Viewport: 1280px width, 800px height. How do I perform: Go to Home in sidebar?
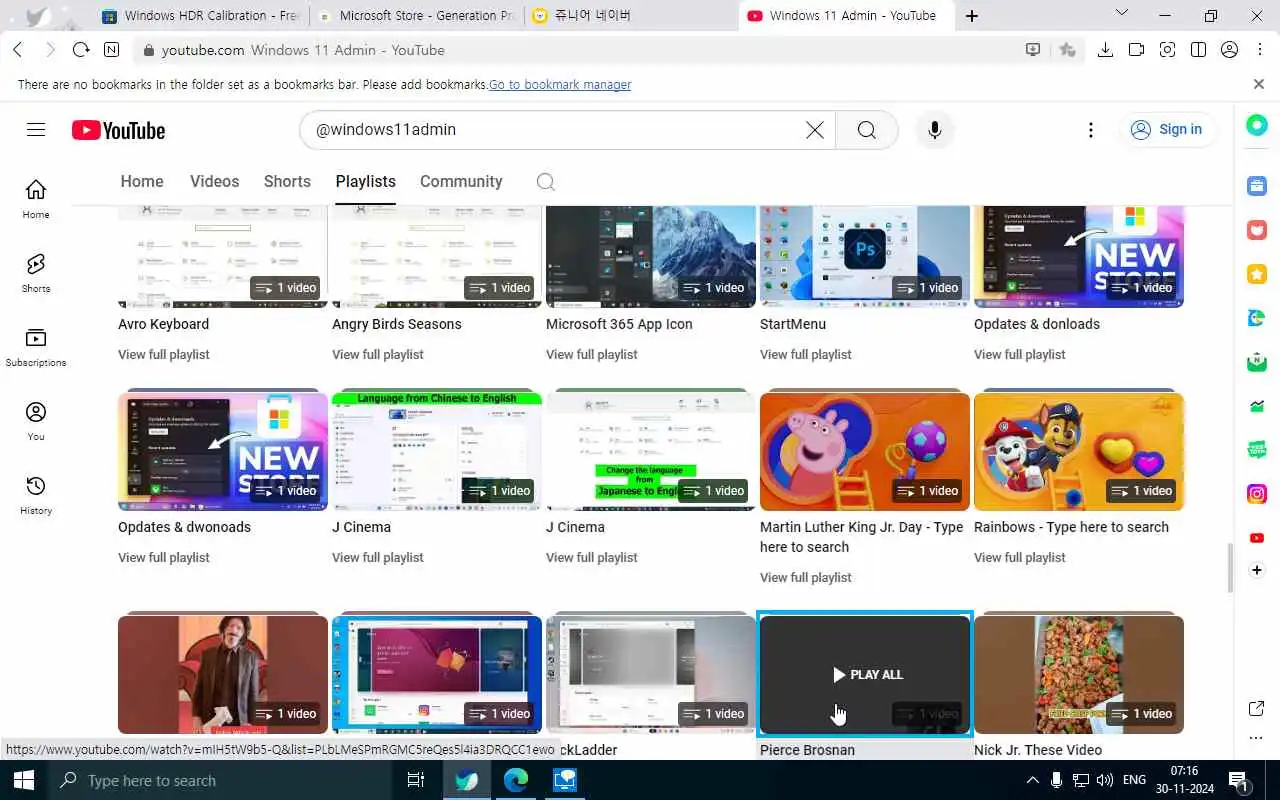pos(36,199)
